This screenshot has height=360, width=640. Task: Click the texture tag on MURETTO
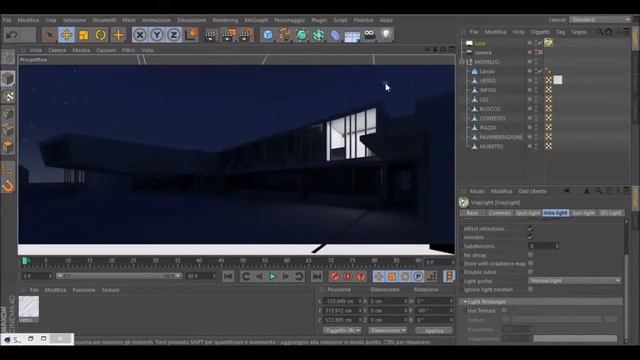[549, 146]
